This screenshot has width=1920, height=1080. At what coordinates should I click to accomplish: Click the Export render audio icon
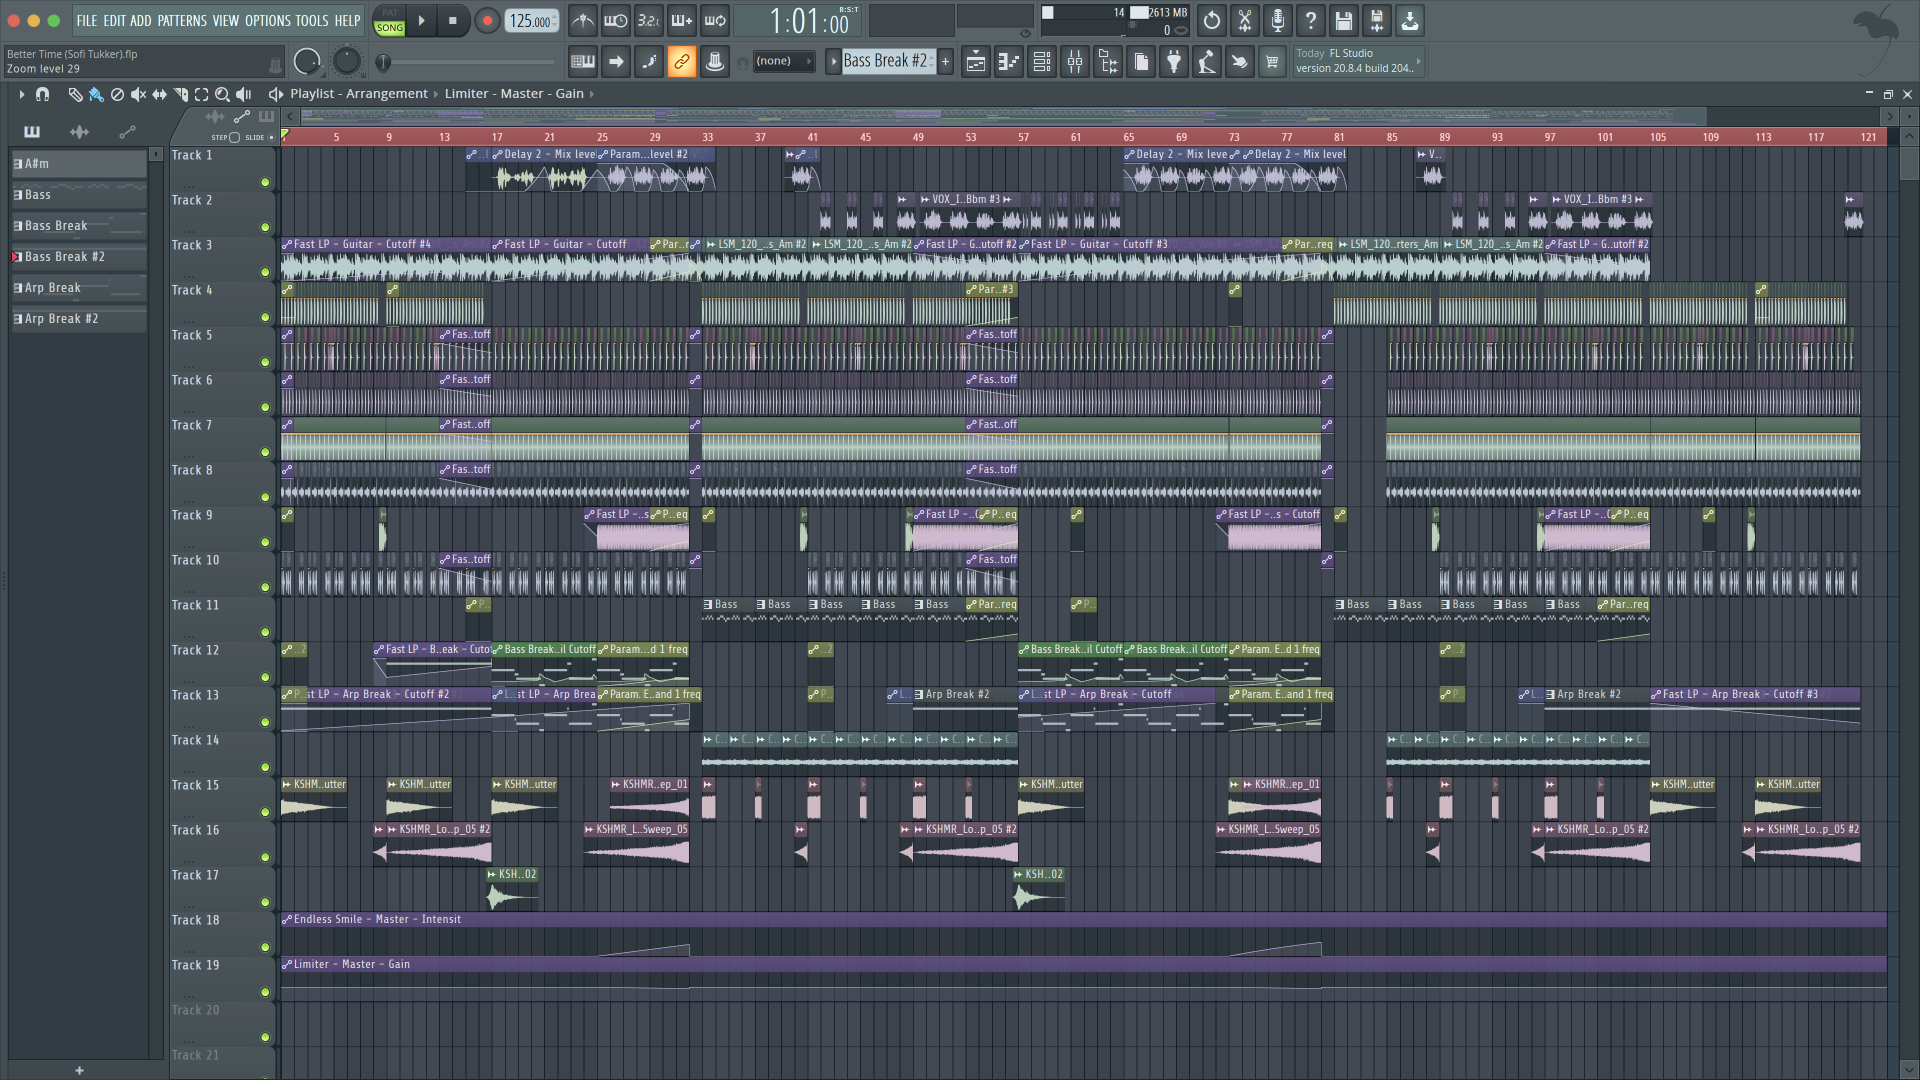point(1377,20)
